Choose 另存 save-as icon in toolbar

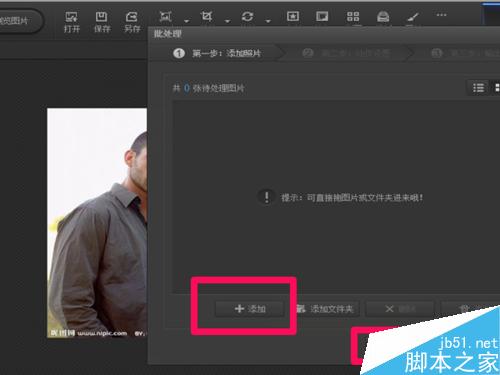point(132,22)
